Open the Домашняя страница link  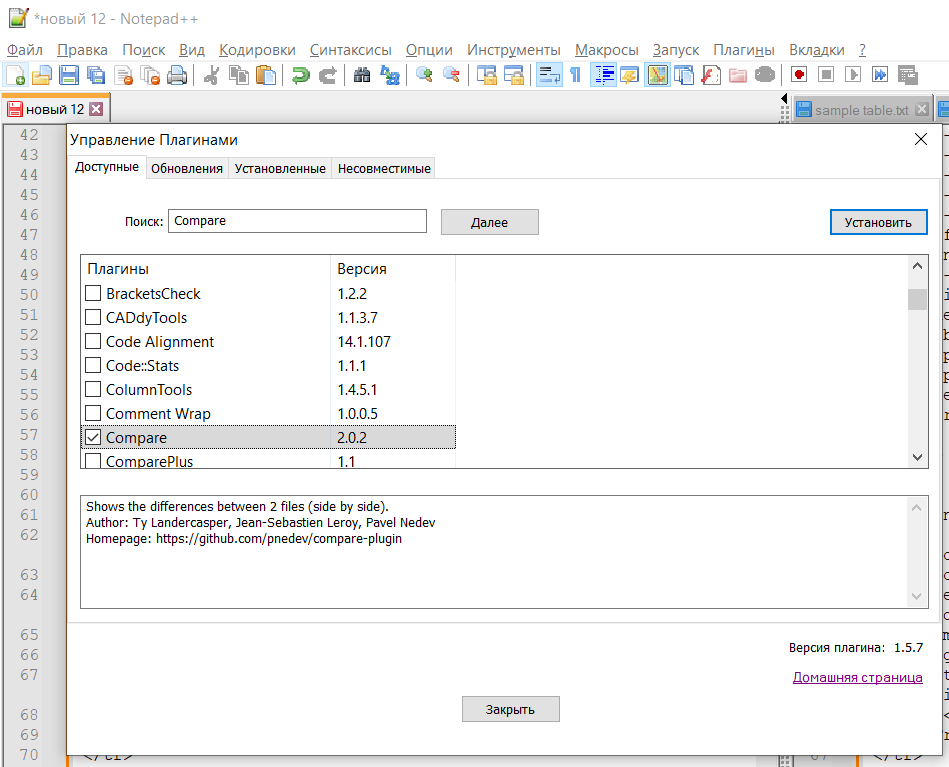pyautogui.click(x=858, y=677)
